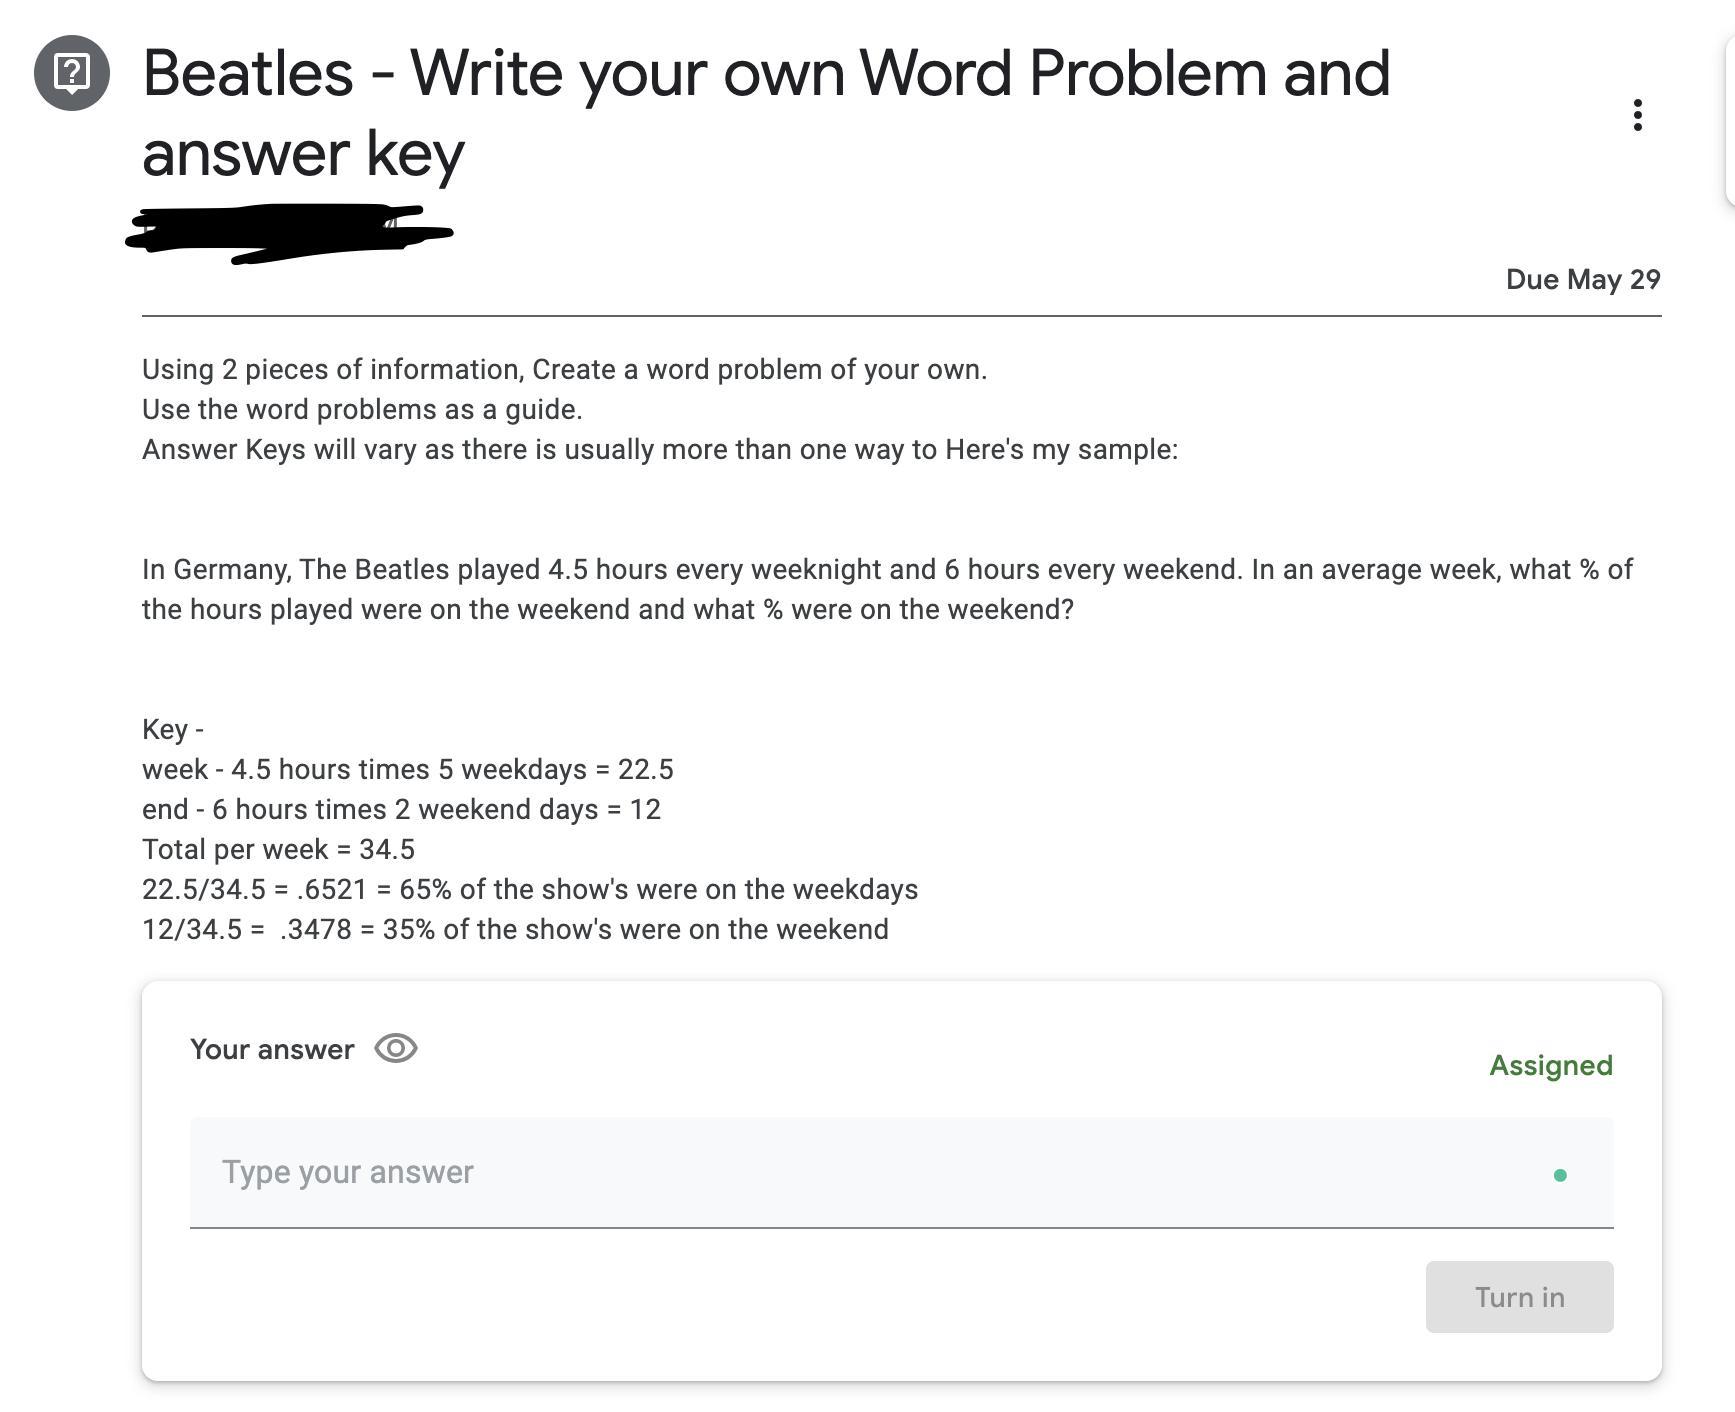
Task: Click the question assignment icon beside the title
Action: pos(72,73)
